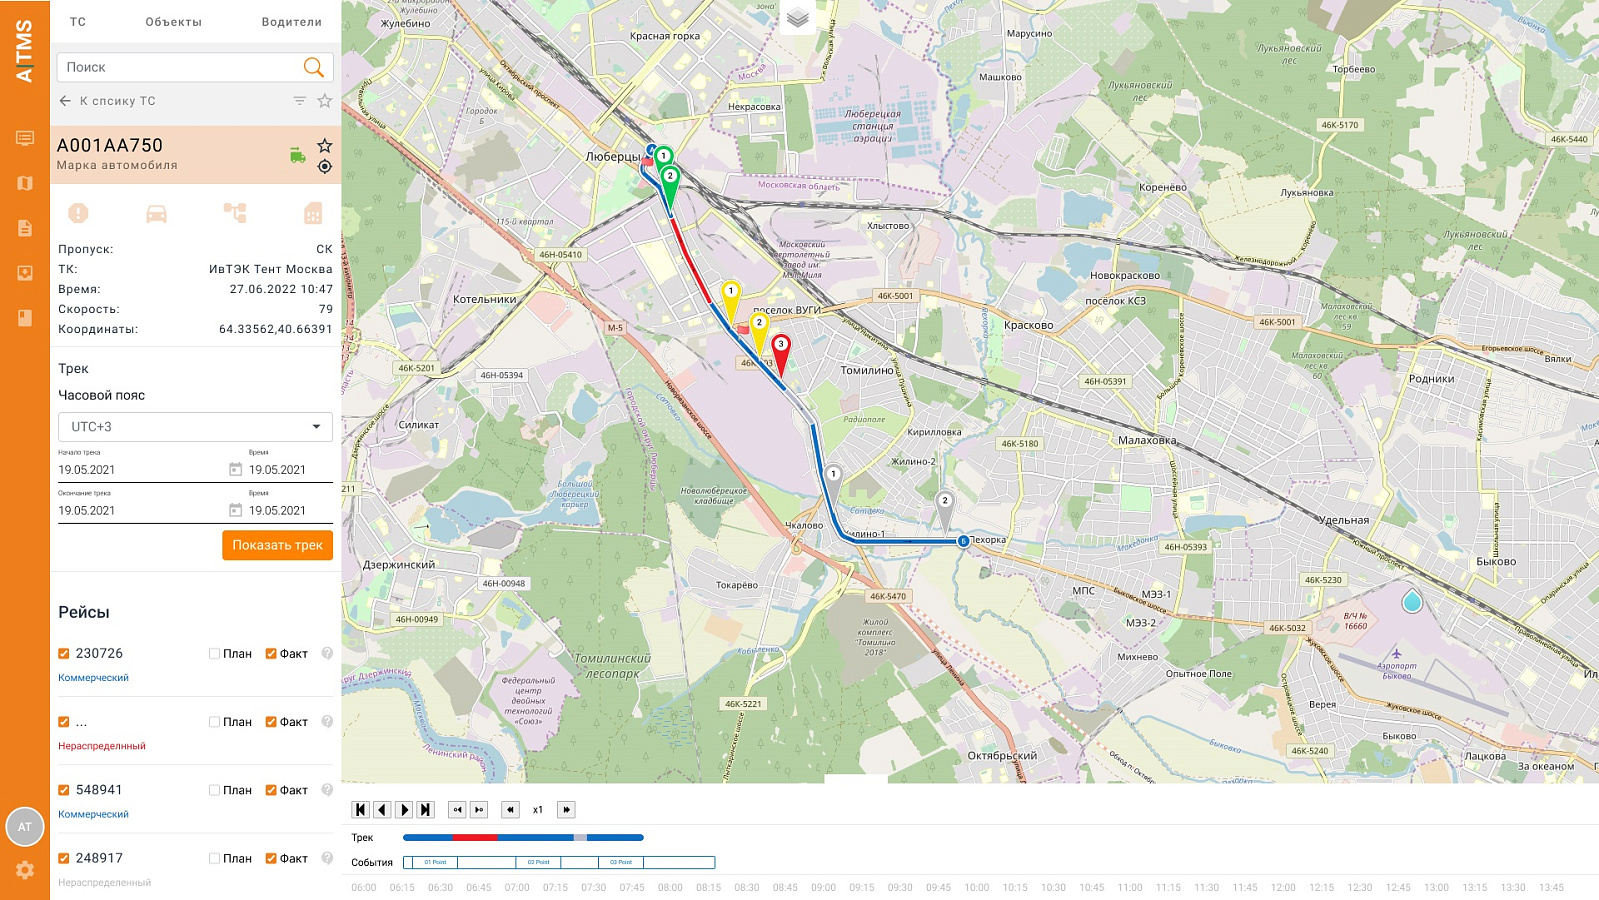This screenshot has width=1599, height=900.
Task: Open calendar for track start date
Action: pyautogui.click(x=236, y=469)
